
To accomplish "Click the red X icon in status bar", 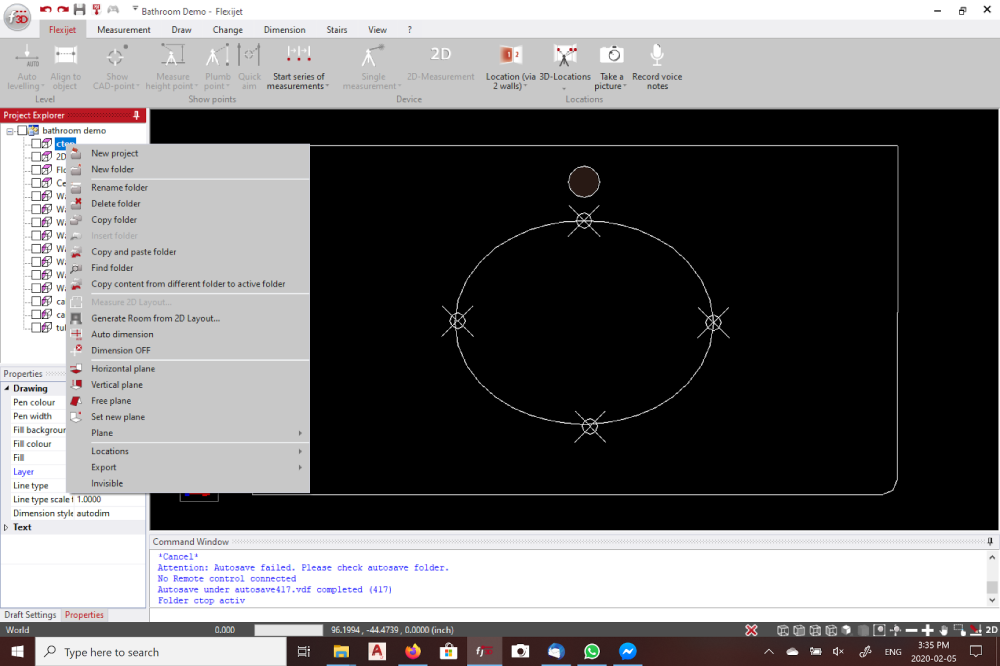I will click(x=751, y=630).
